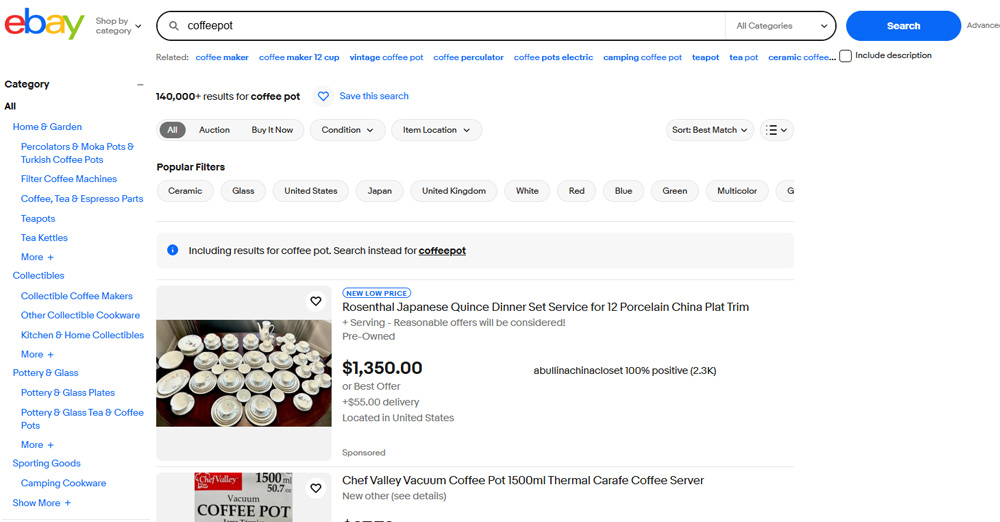Open Filter Coffee Machines category

coord(69,179)
